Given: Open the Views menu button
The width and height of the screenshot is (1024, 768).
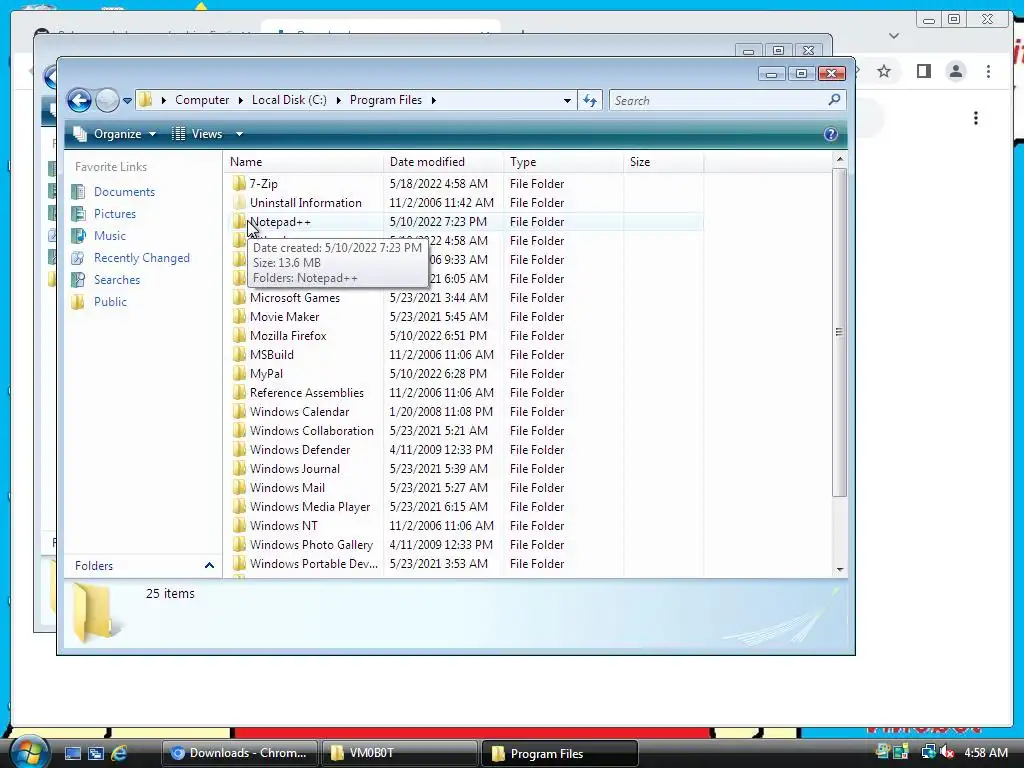Looking at the screenshot, I should coord(198,134).
